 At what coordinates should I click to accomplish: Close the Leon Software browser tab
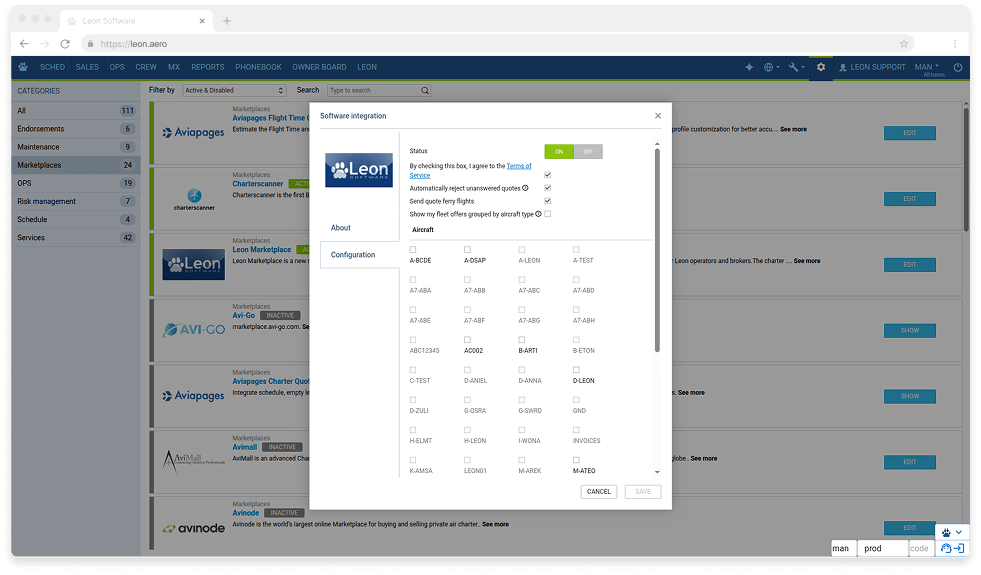pos(202,21)
